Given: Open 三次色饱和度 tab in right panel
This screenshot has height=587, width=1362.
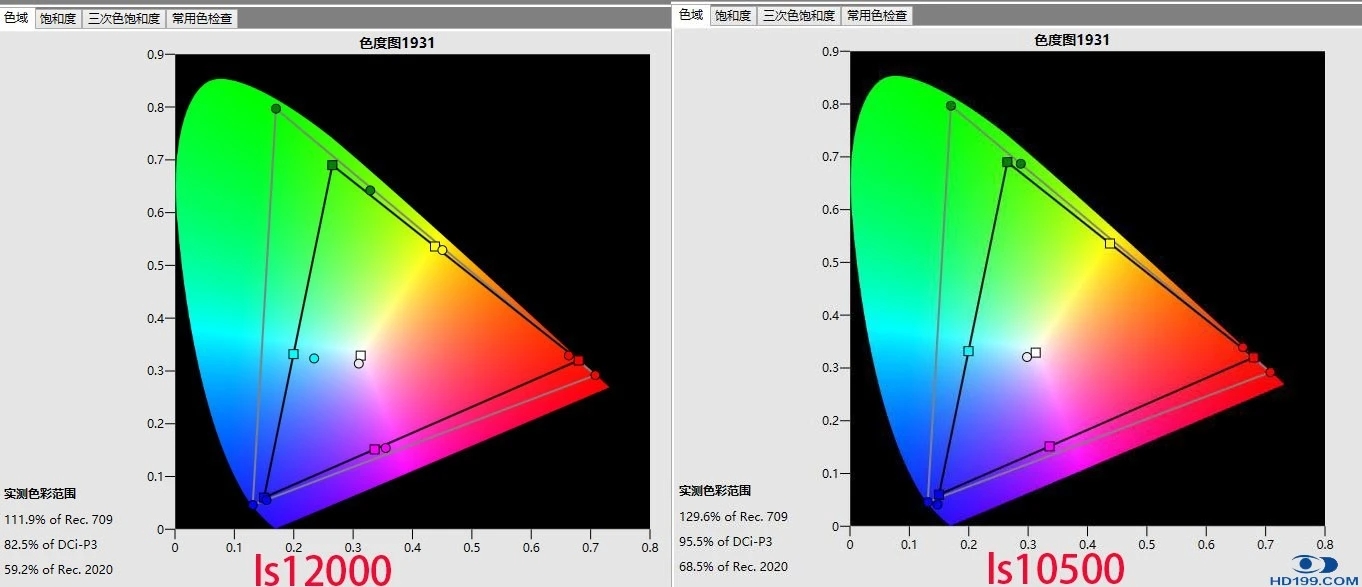Looking at the screenshot, I should pos(798,16).
